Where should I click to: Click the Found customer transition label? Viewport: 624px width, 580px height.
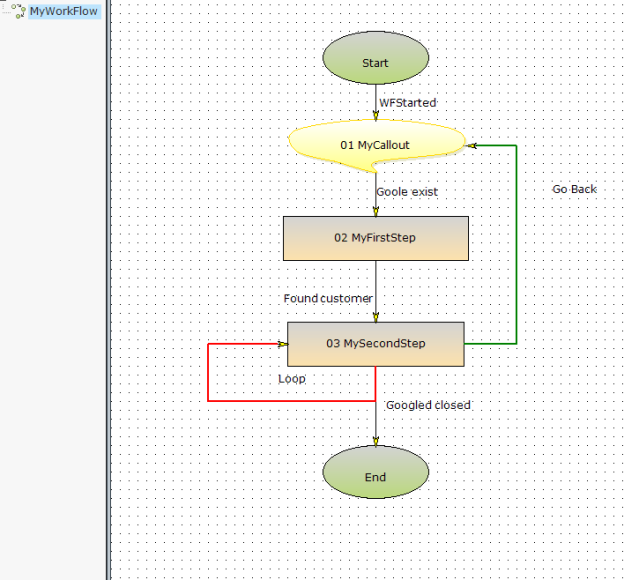pos(328,298)
